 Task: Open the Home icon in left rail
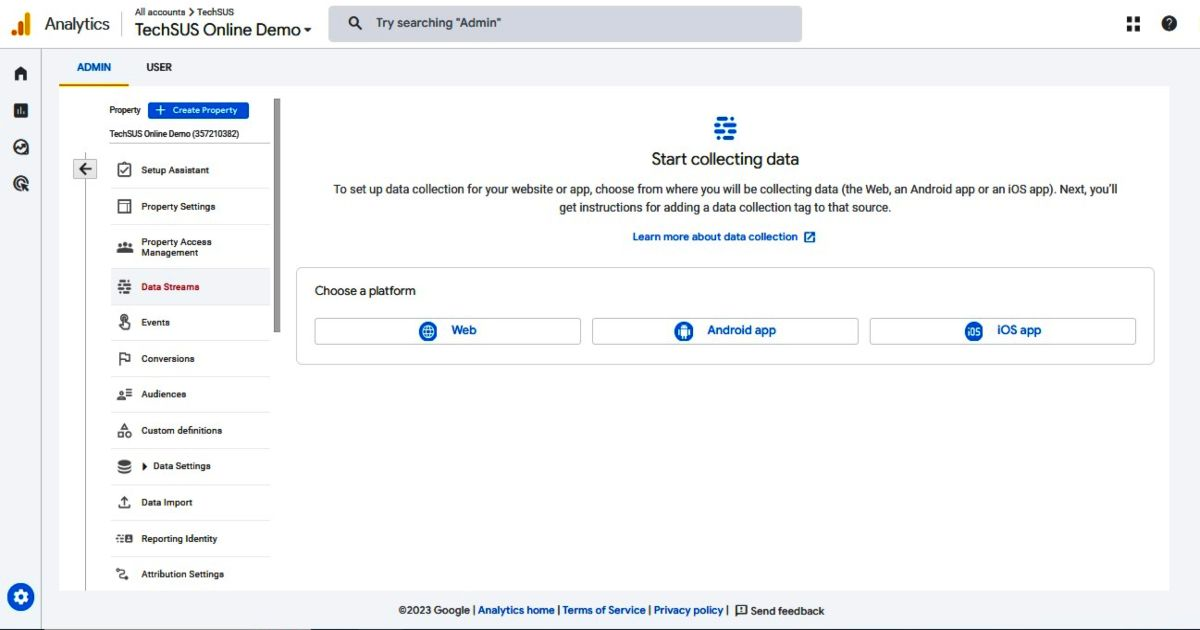pyautogui.click(x=21, y=74)
